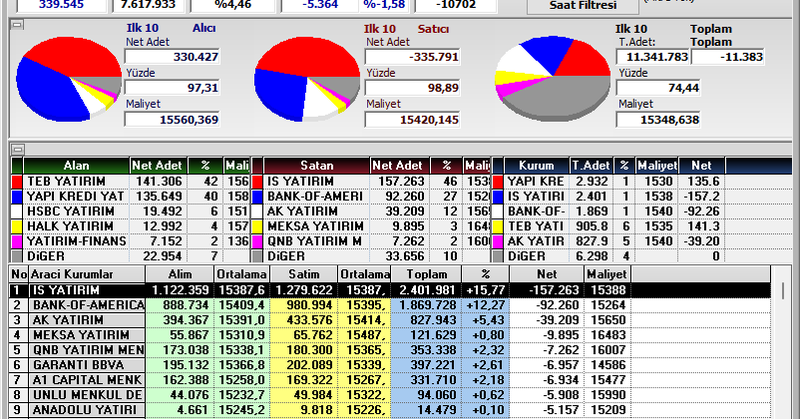The width and height of the screenshot is (800, 419).
Task: Click HSBC YATIRIM in Alan table
Action: click(70, 211)
